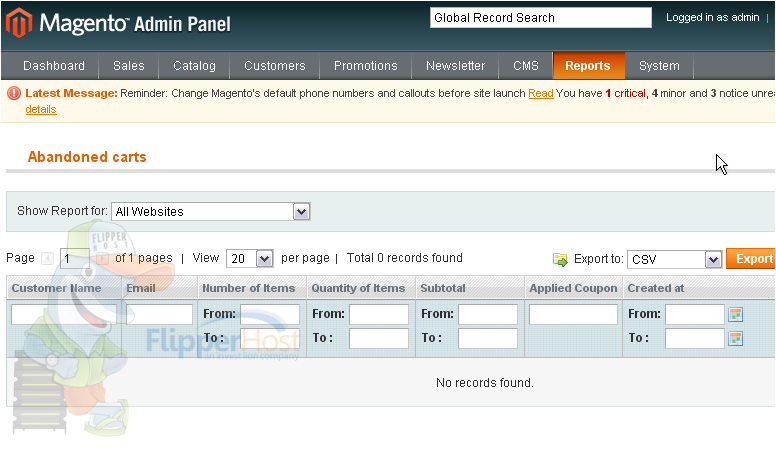
Task: Click the Read link in latest message
Action: (540, 93)
